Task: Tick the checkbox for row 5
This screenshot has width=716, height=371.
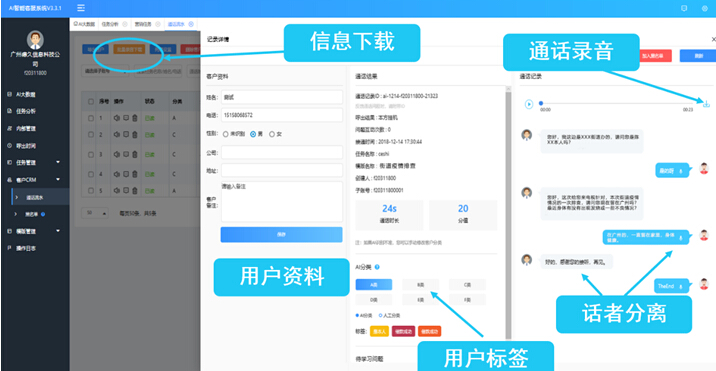Action: click(91, 190)
